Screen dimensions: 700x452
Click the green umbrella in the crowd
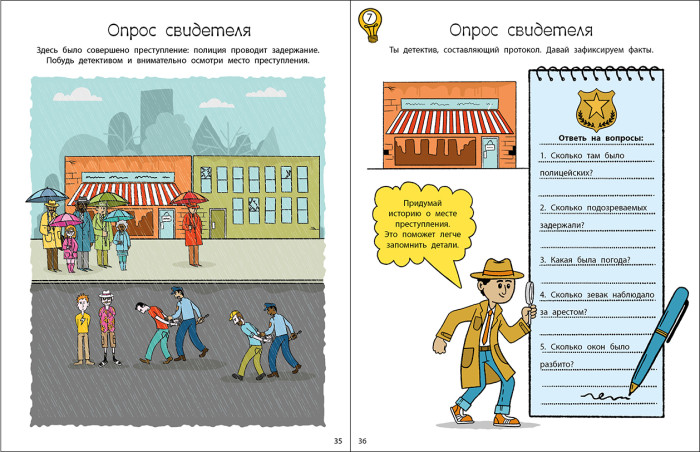point(108,198)
